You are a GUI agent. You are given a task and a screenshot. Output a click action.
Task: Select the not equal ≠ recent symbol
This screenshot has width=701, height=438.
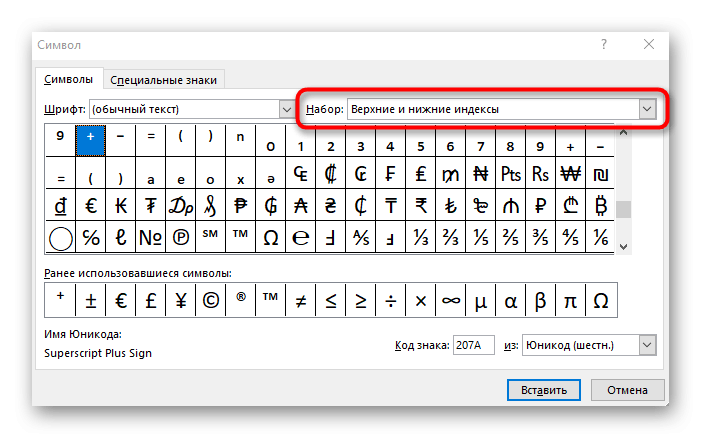pyautogui.click(x=300, y=300)
